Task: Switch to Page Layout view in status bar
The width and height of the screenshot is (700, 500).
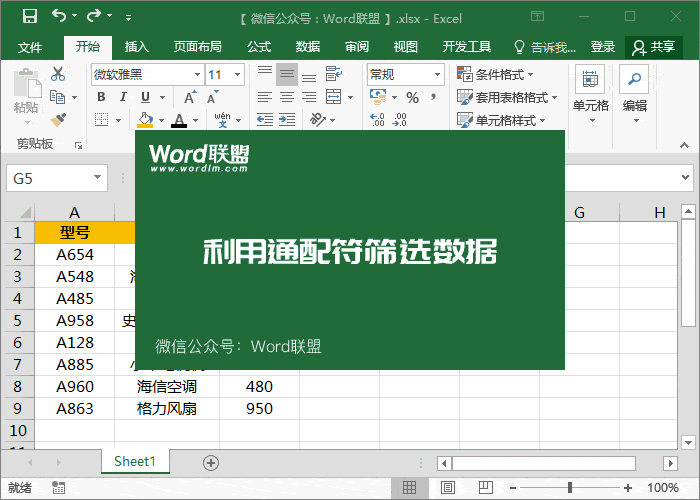Action: click(448, 488)
